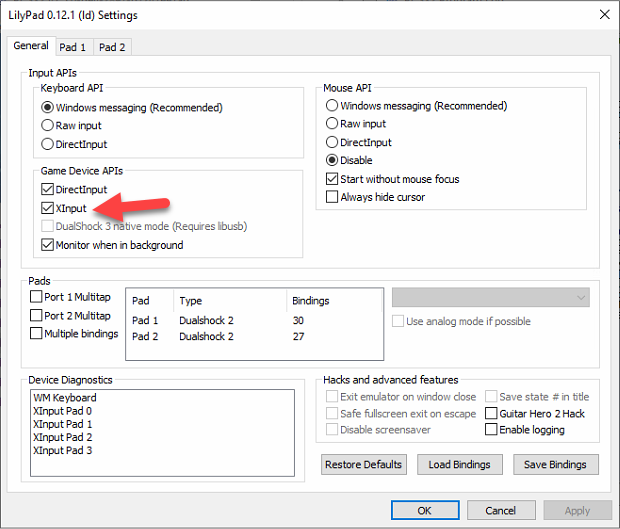Open the Pad 2 tab
This screenshot has height=529, width=620.
112,47
